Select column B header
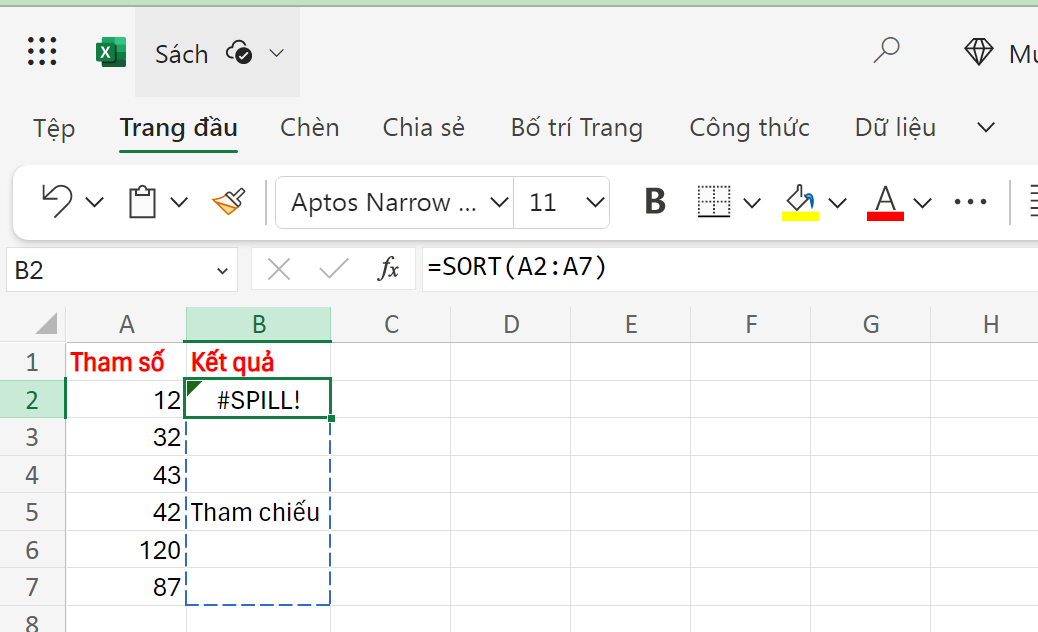This screenshot has height=632, width=1038. pos(259,324)
